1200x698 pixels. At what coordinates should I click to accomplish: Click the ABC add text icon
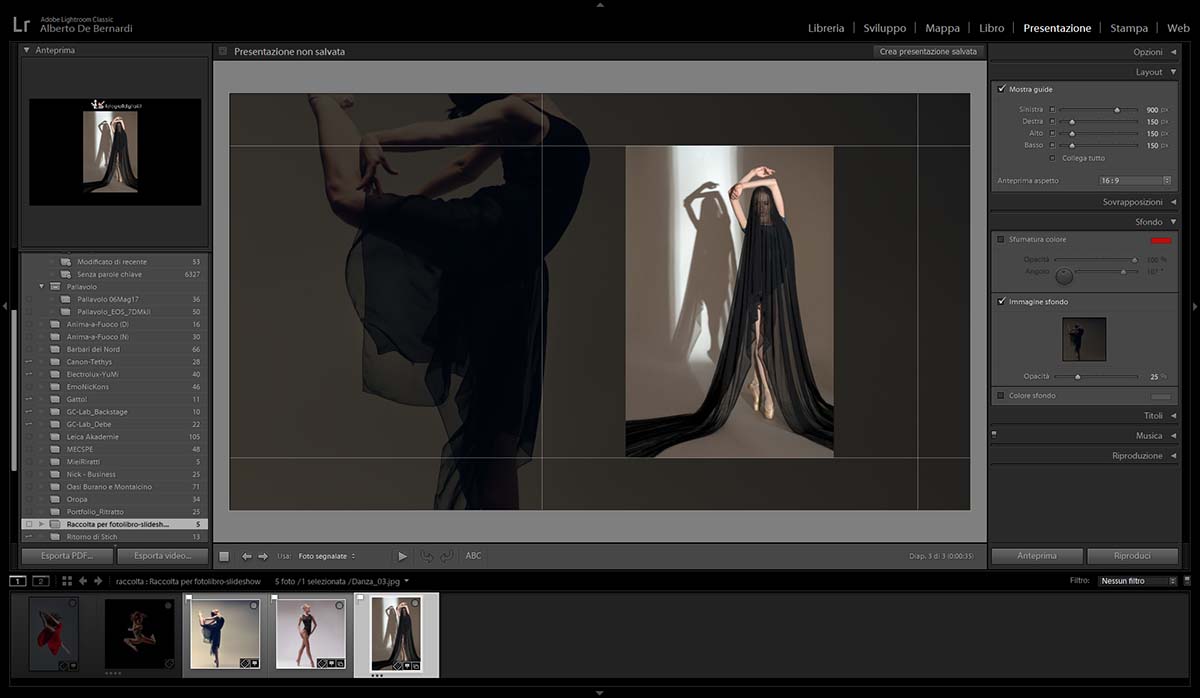[x=473, y=556]
